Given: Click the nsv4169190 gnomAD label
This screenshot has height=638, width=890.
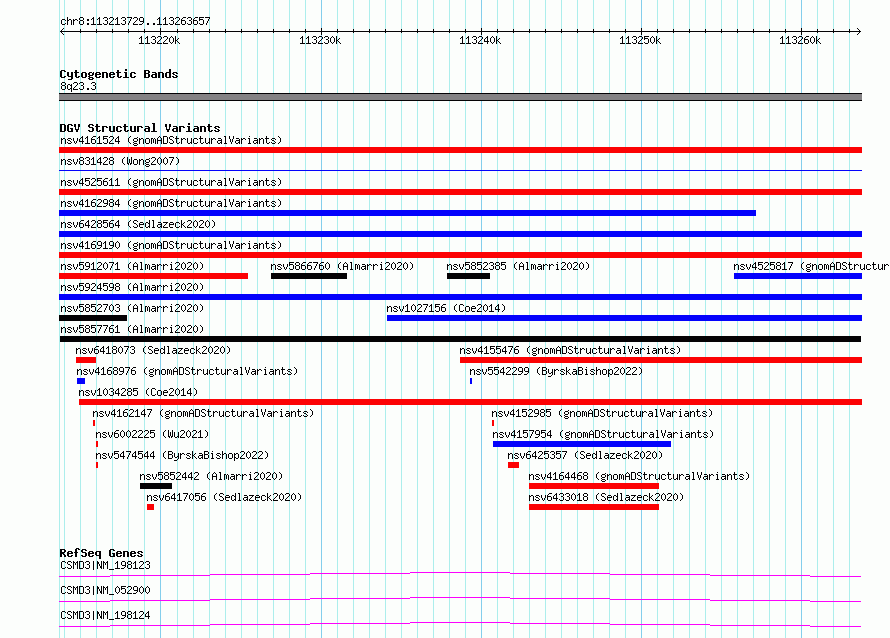Looking at the screenshot, I should tap(171, 245).
